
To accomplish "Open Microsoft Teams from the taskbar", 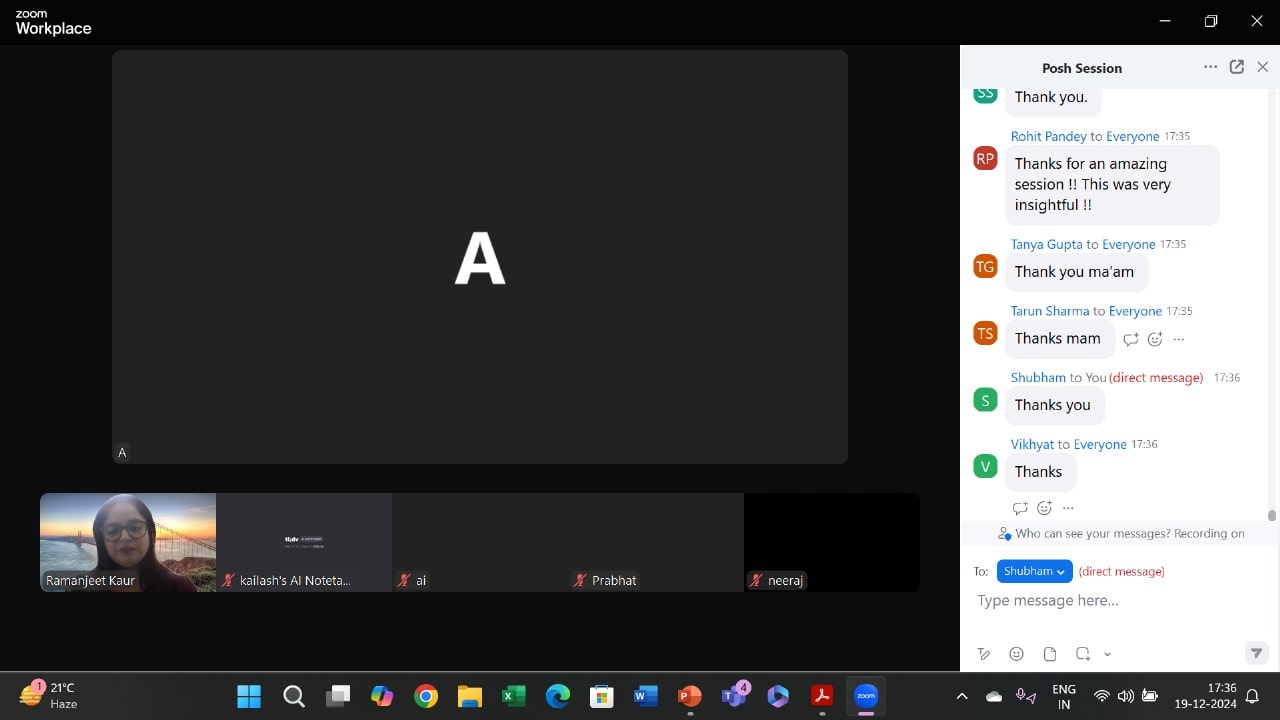I will point(734,696).
